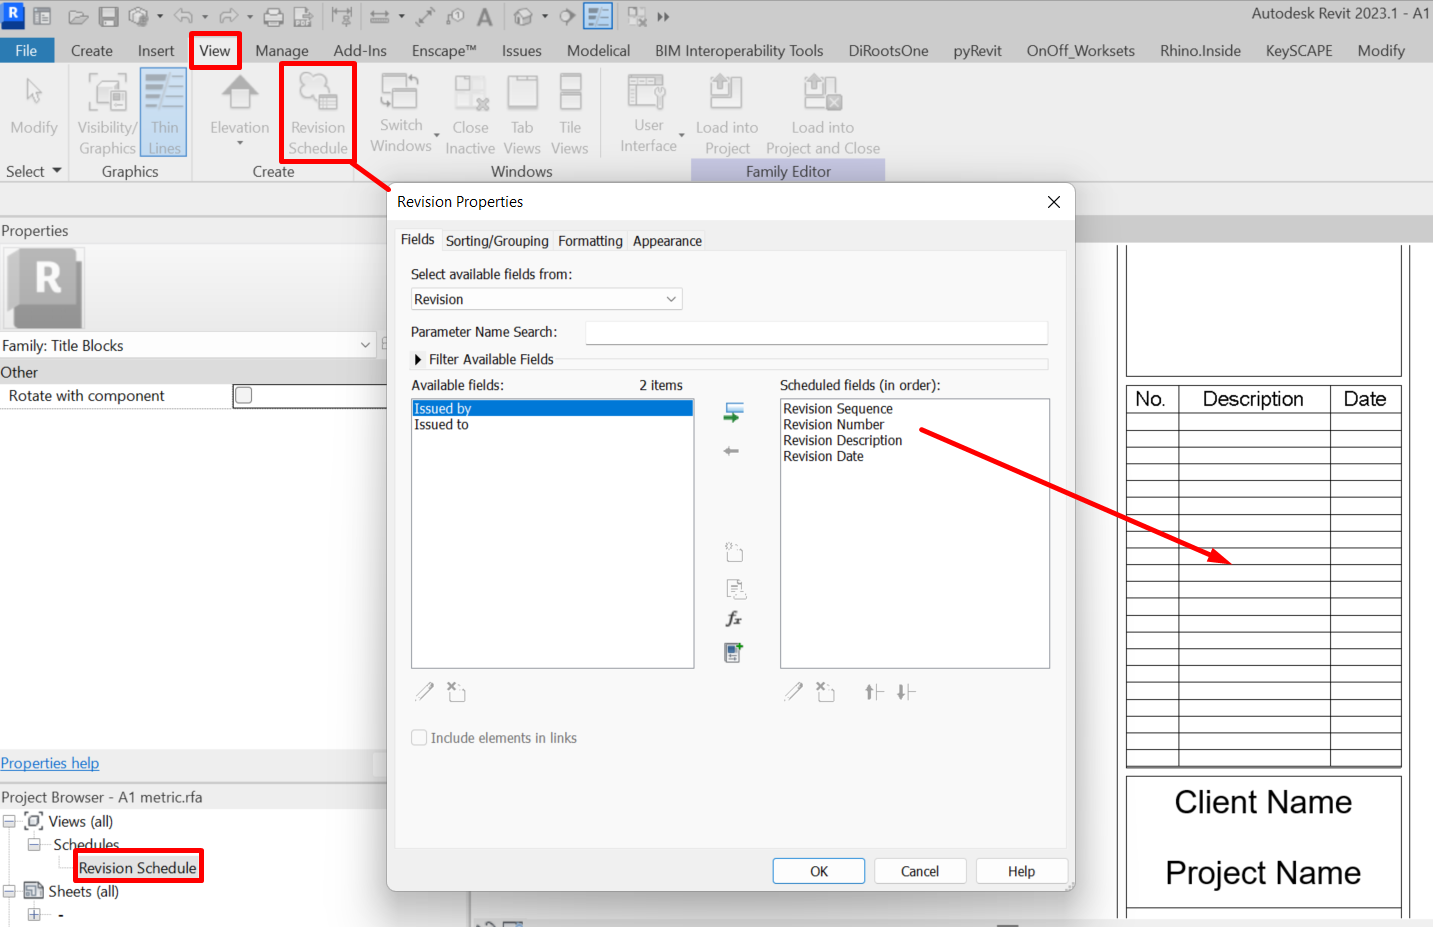Click Cancel in Revision Properties dialog
This screenshot has width=1433, height=927.
pos(920,871)
